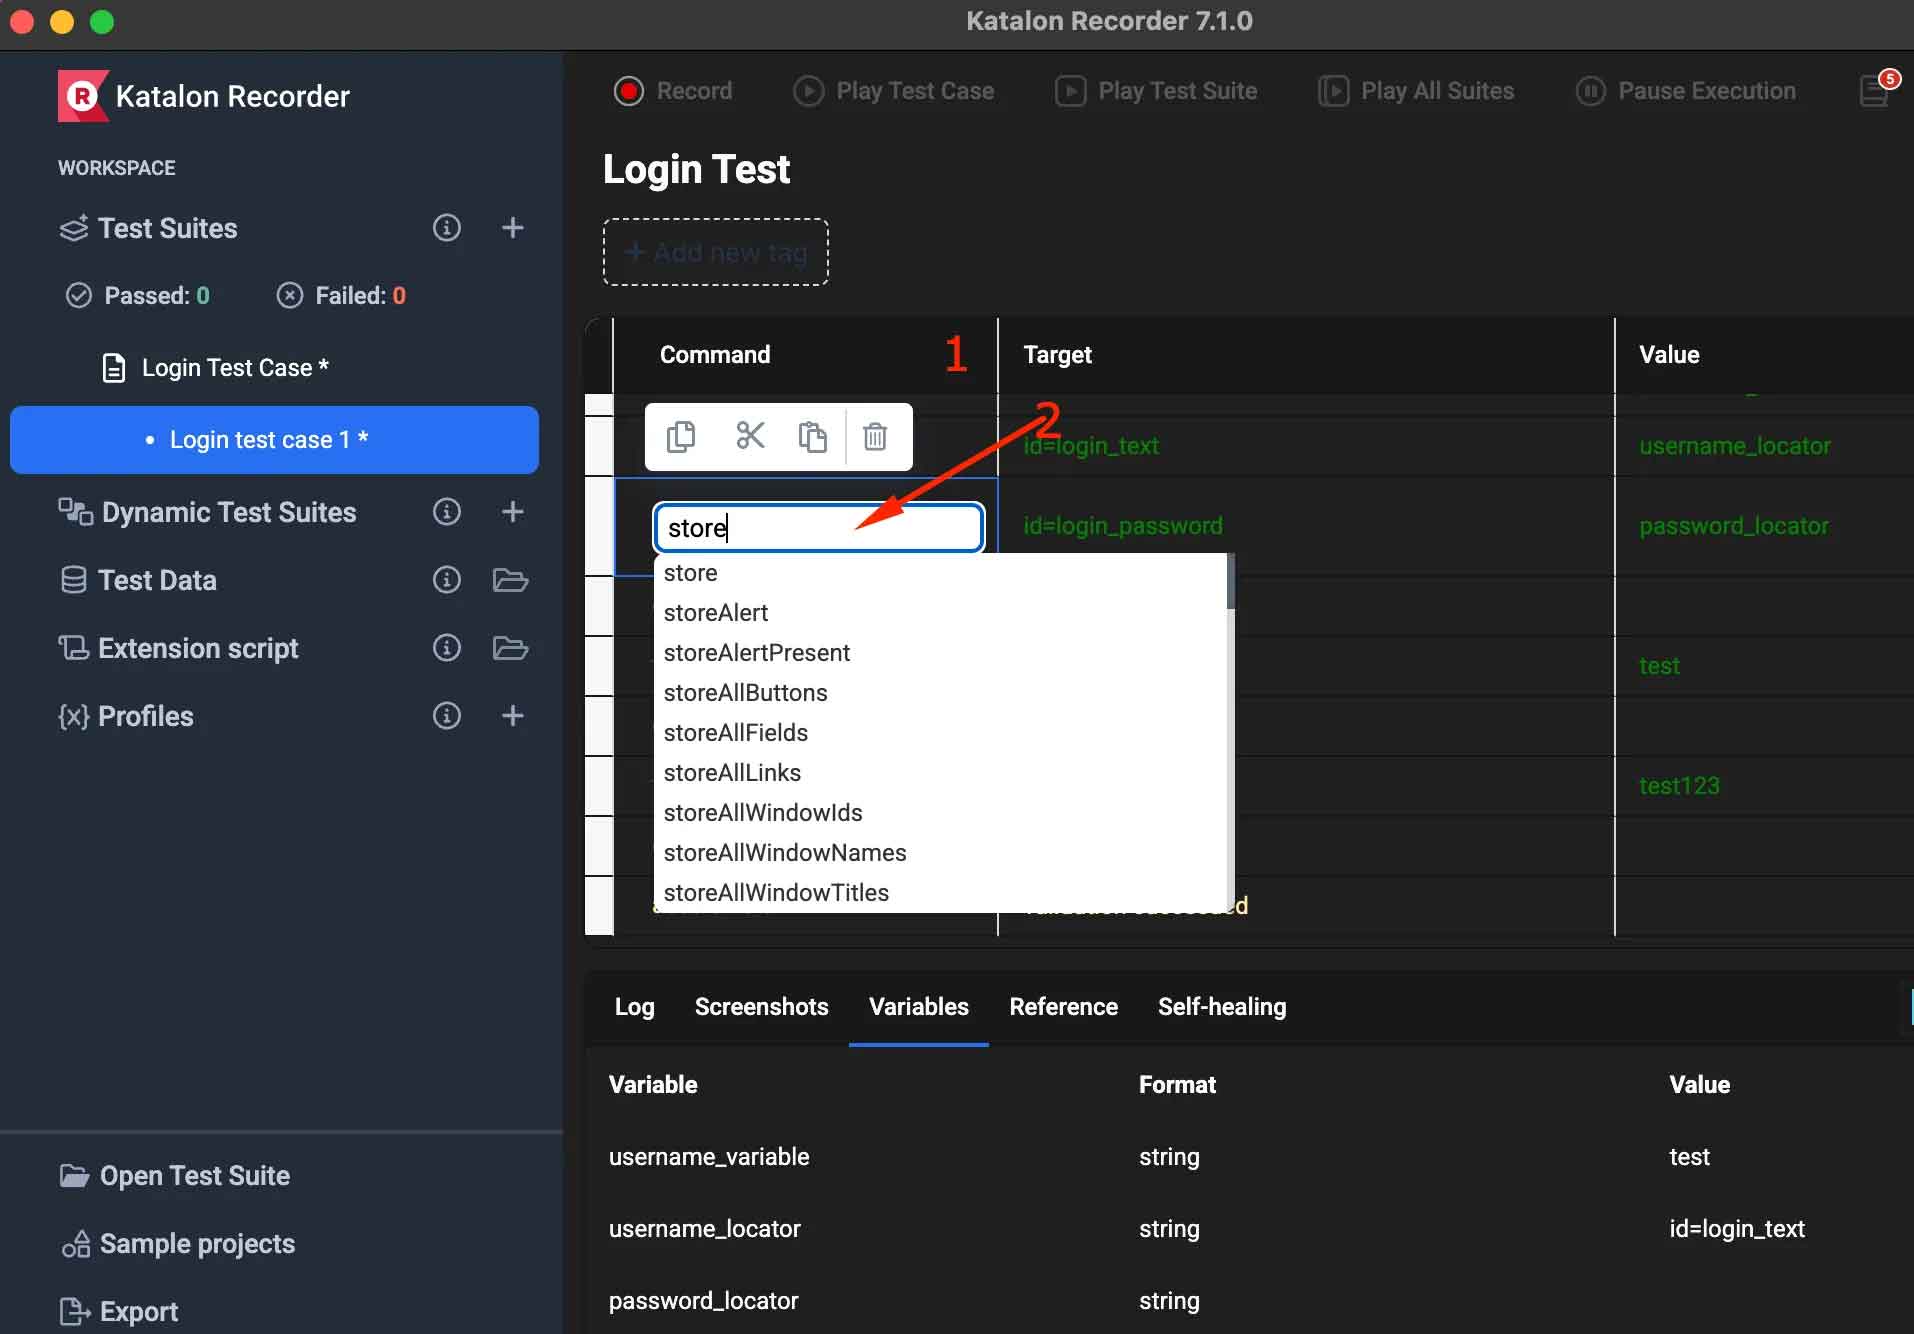
Task: Open the Self-healing tab
Action: [x=1221, y=1007]
